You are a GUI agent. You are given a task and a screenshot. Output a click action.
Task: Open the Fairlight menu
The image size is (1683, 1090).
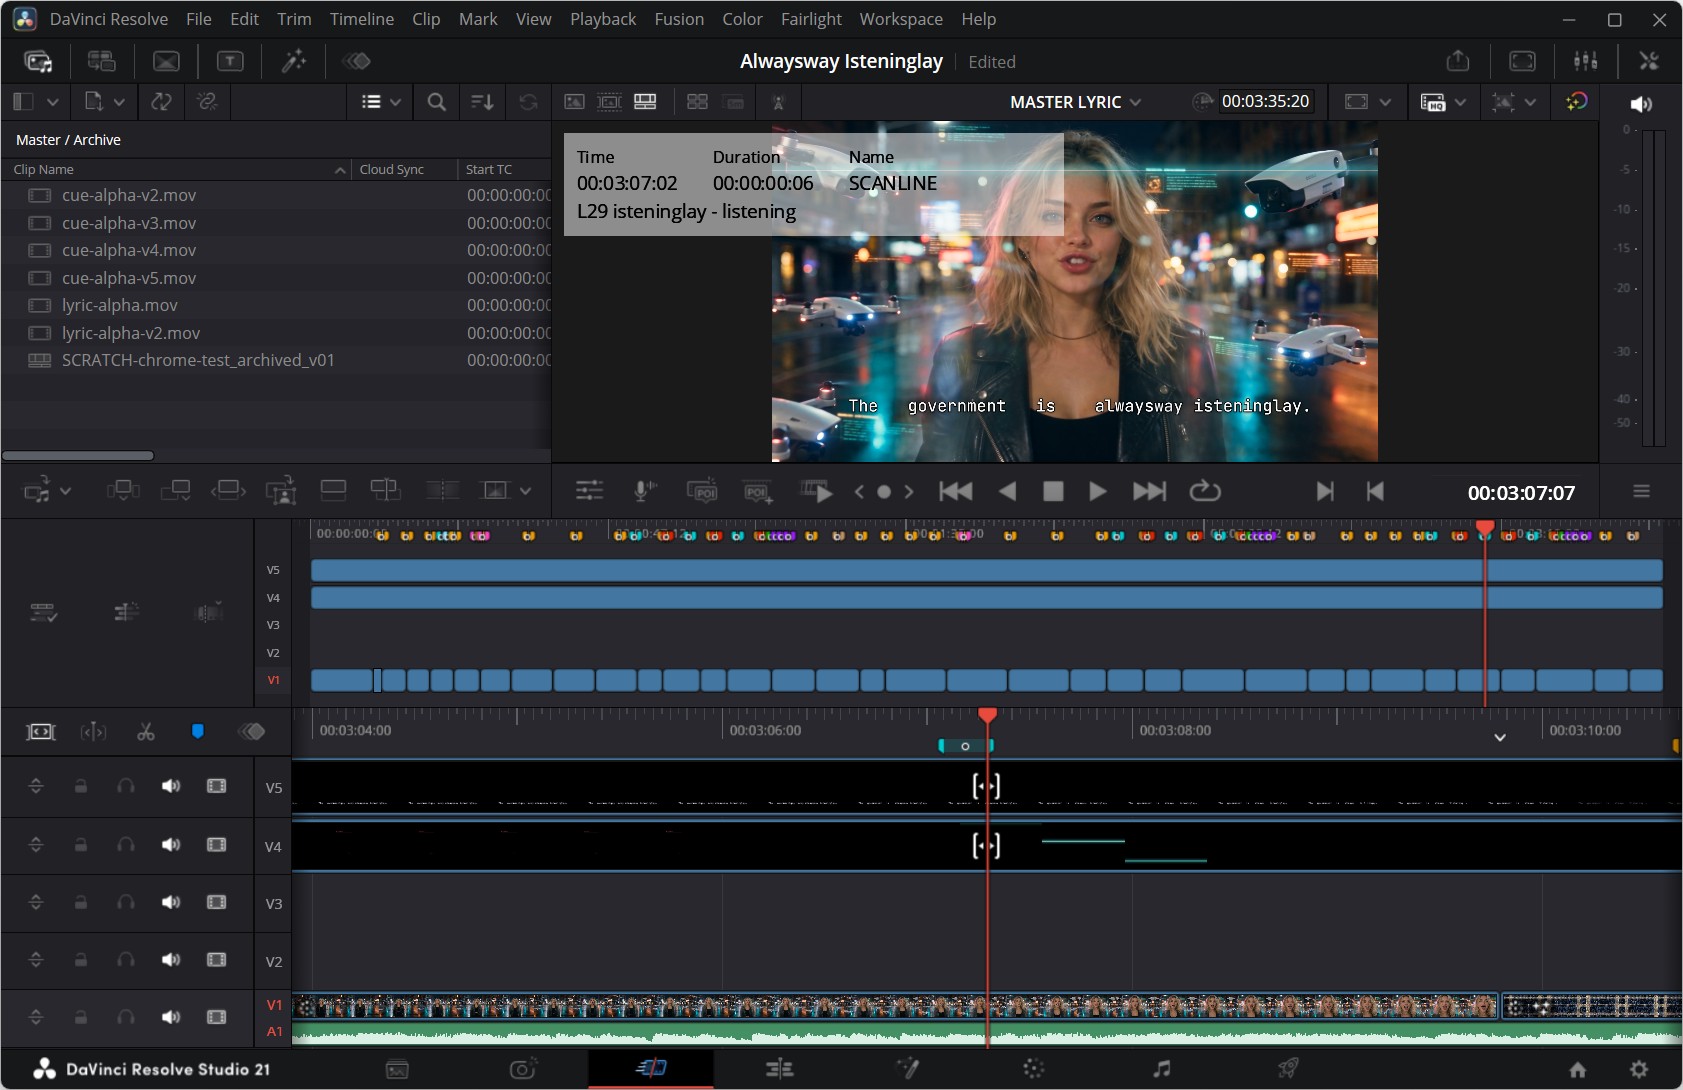[x=811, y=19]
